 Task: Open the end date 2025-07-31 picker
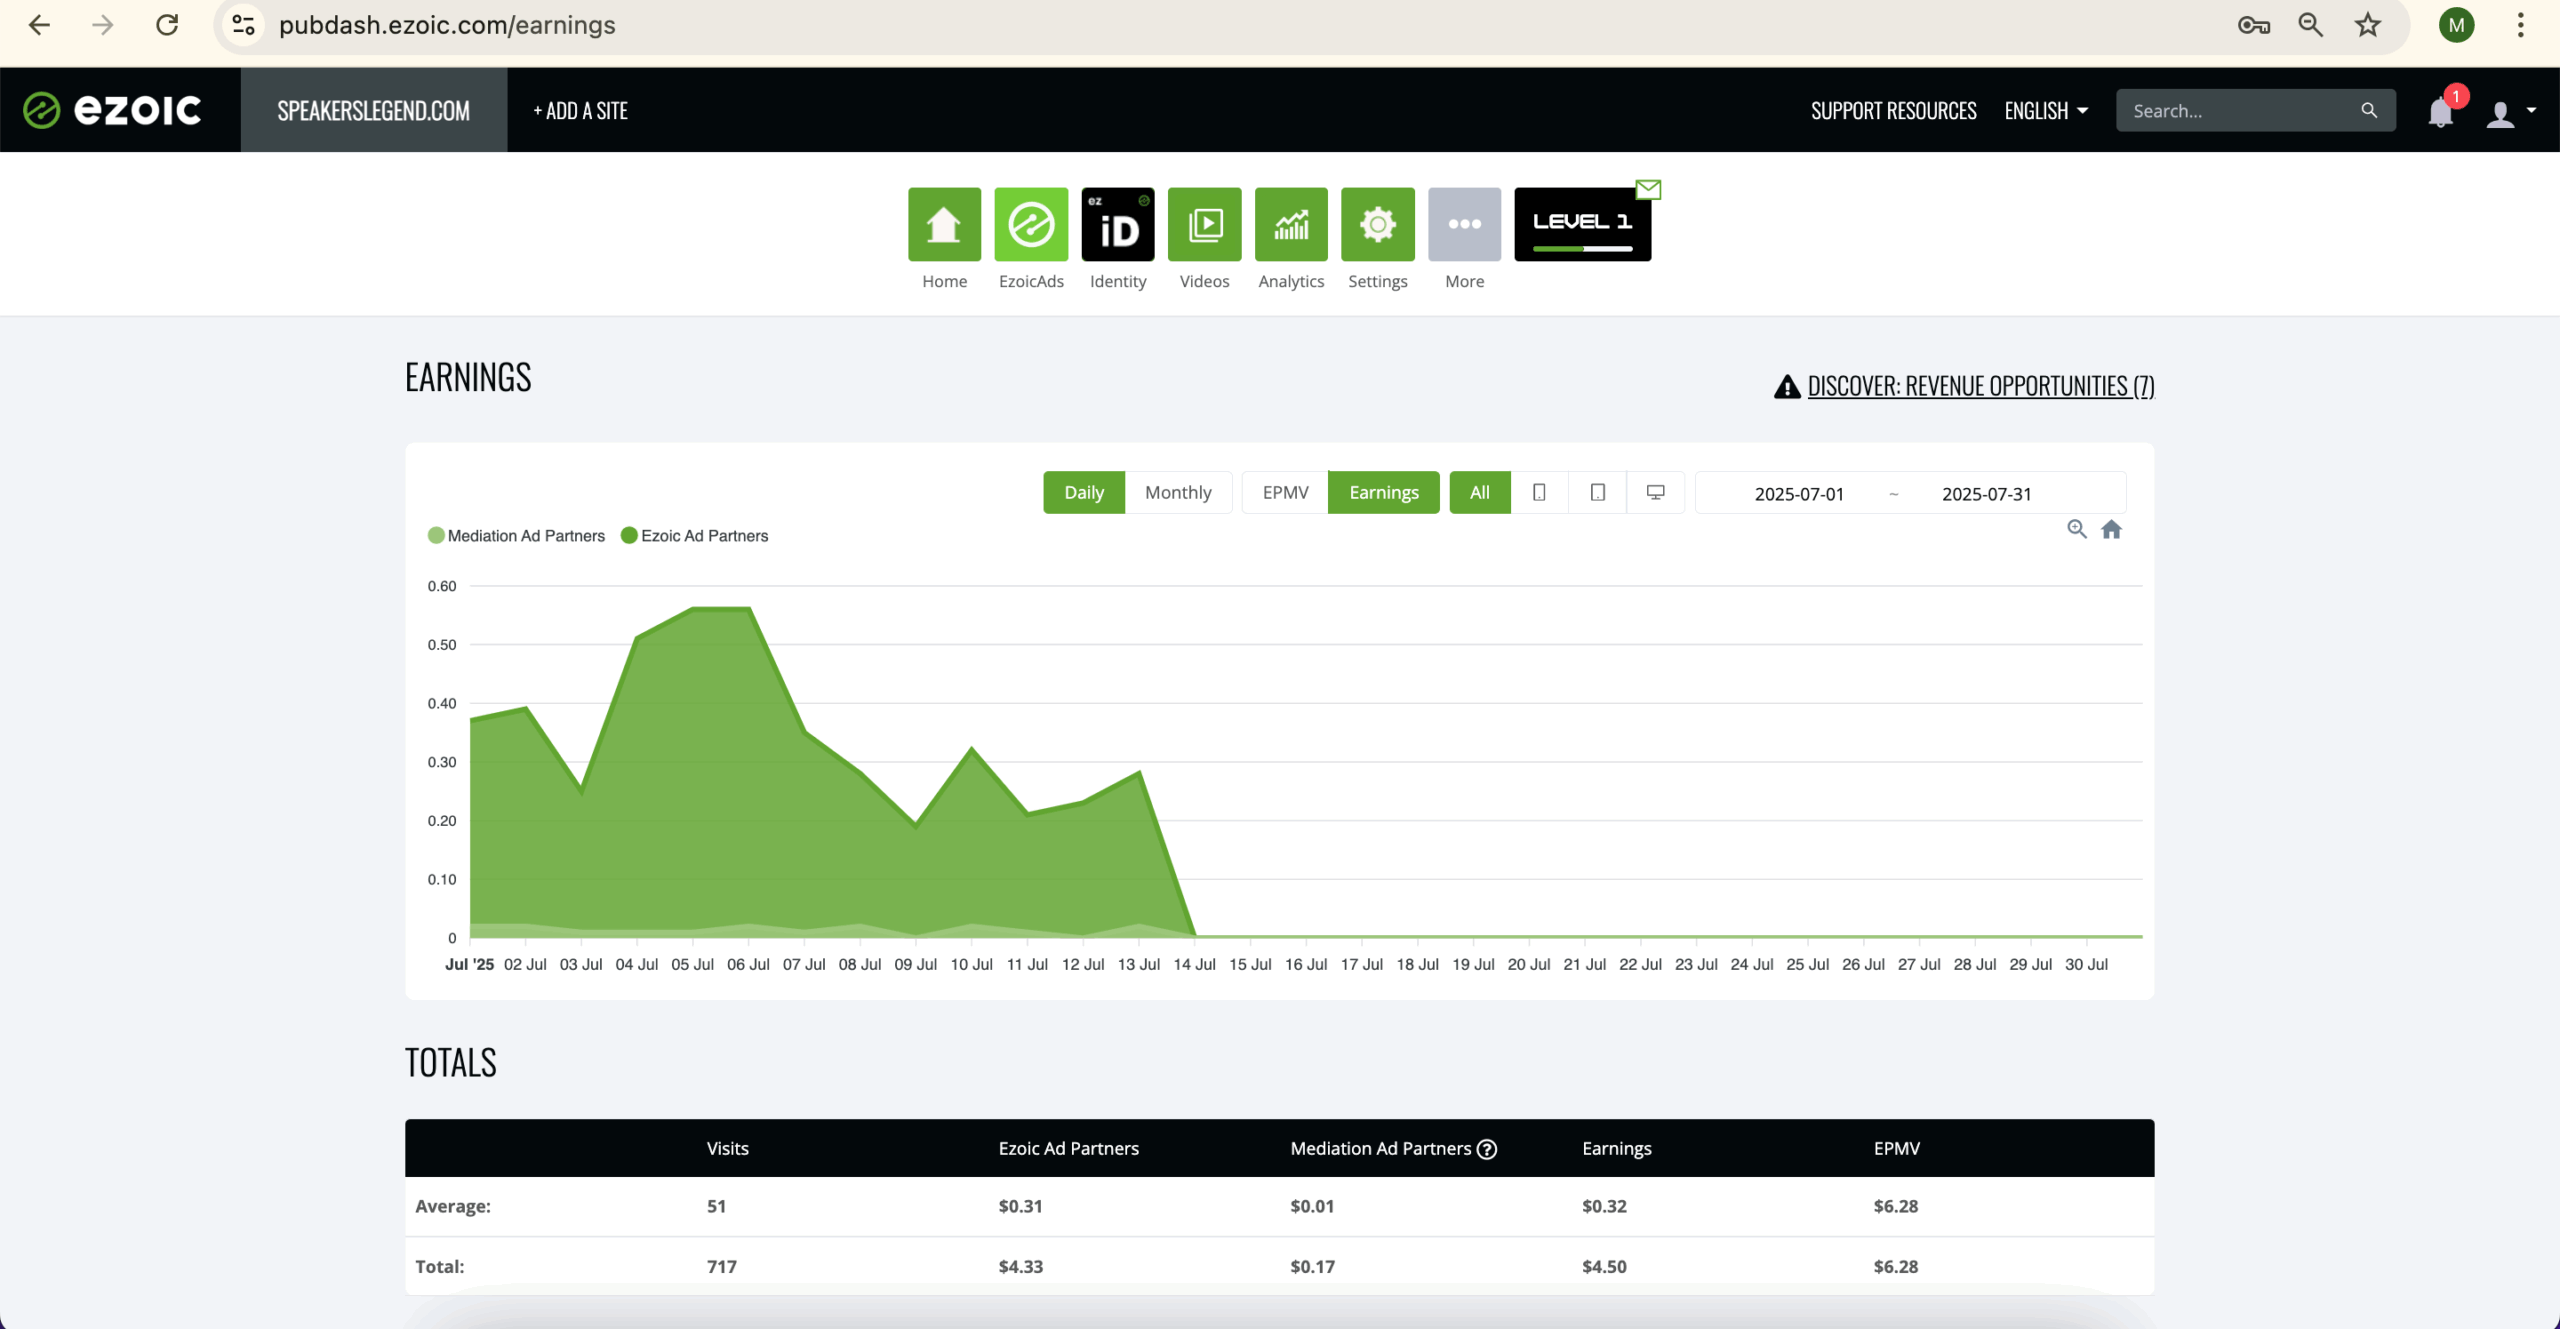point(1987,494)
